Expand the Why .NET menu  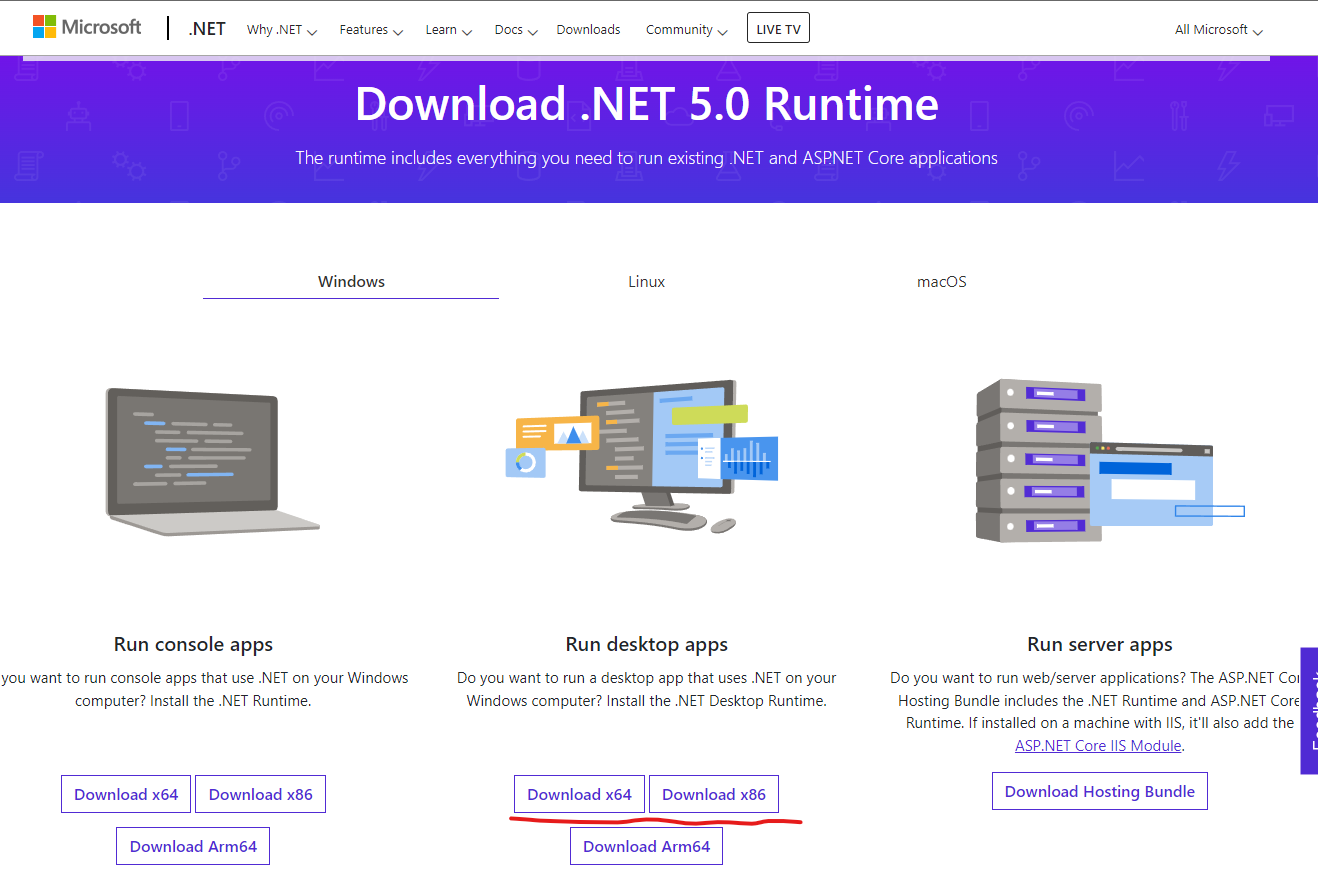click(x=282, y=30)
